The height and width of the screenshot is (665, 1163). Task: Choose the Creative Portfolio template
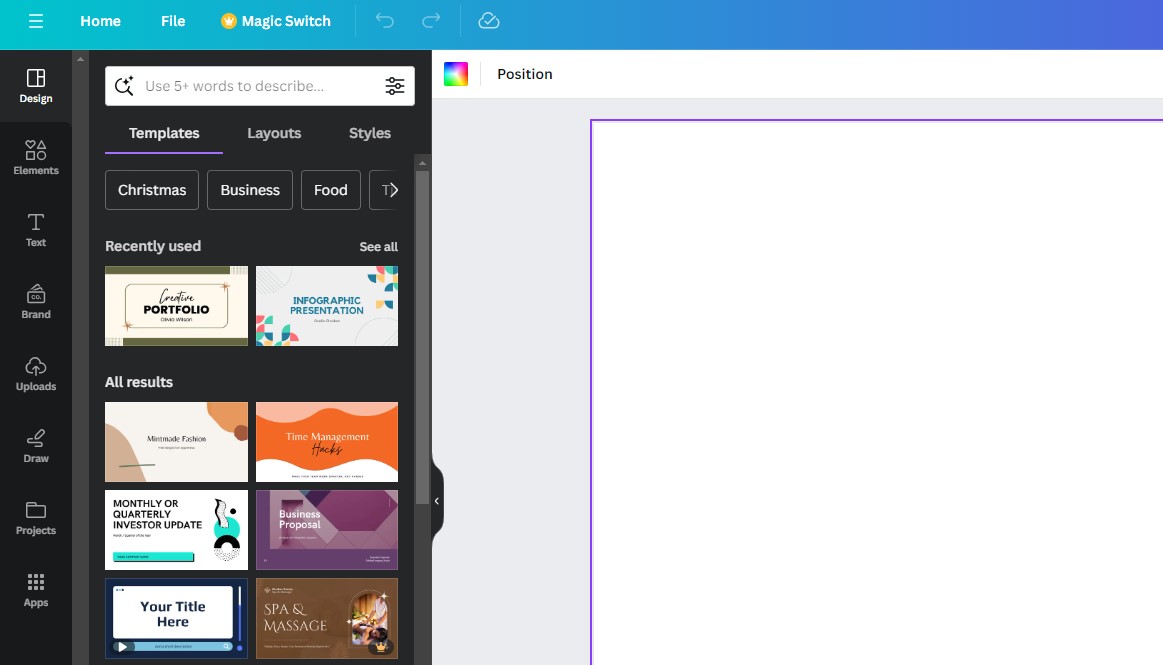(177, 306)
